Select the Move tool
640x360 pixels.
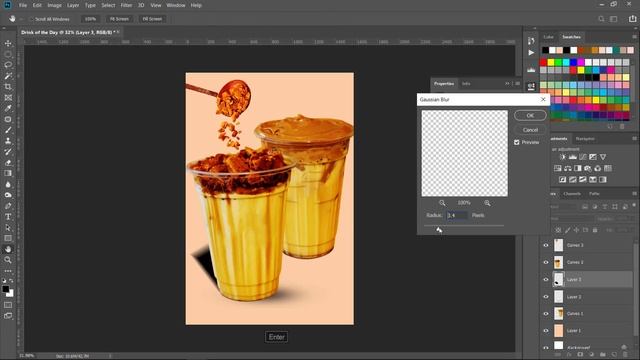click(8, 43)
